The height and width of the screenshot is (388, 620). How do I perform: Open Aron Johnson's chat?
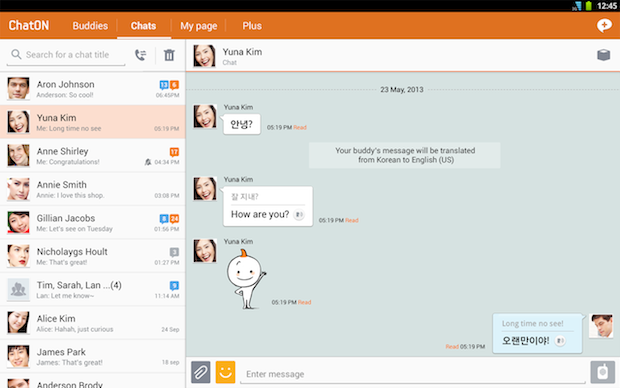[93, 88]
